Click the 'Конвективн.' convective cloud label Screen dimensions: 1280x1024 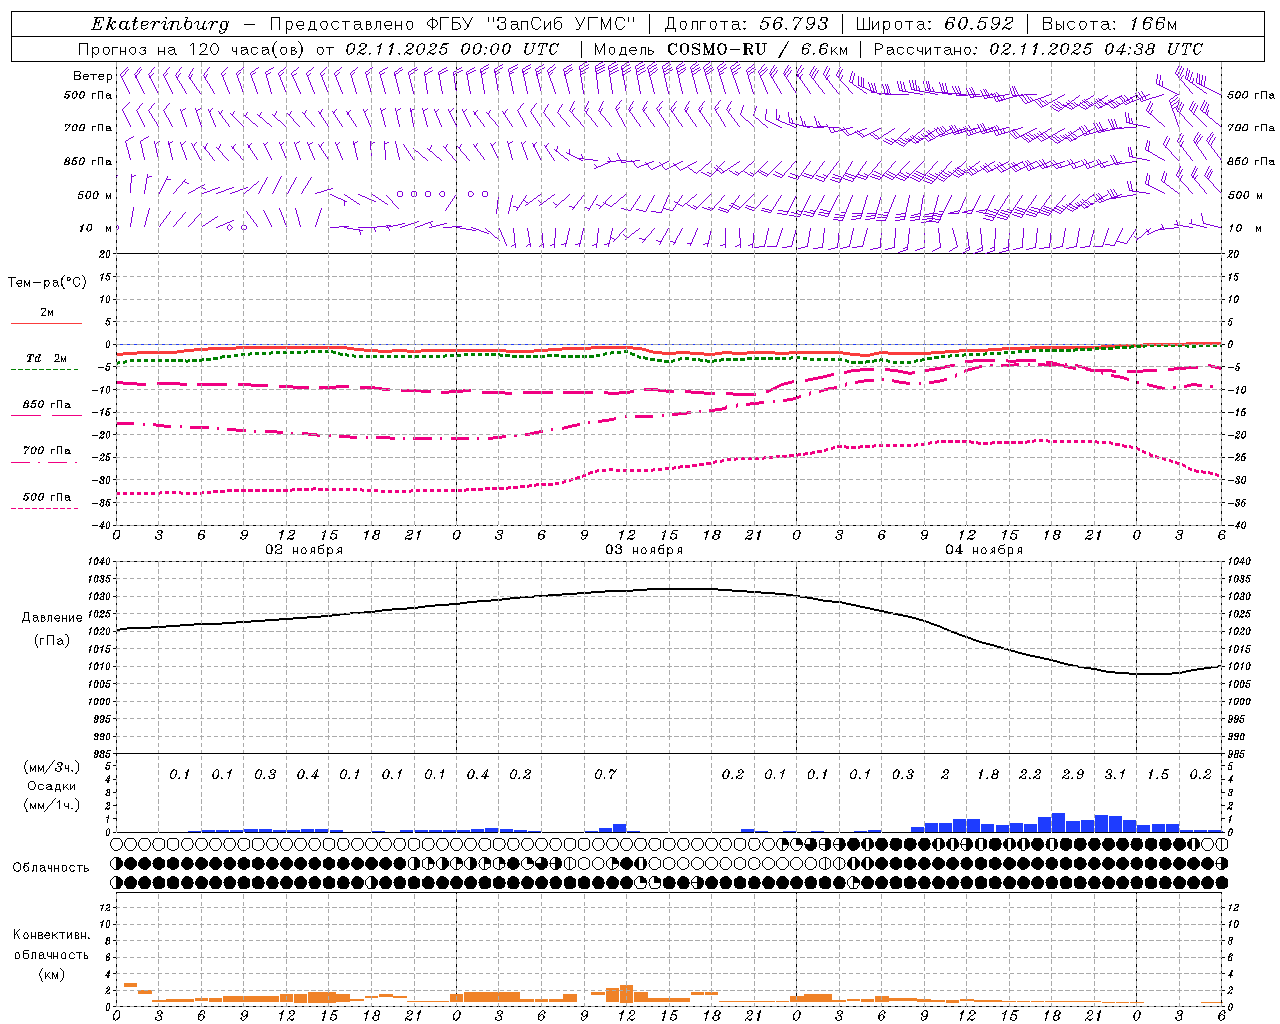pos(51,935)
